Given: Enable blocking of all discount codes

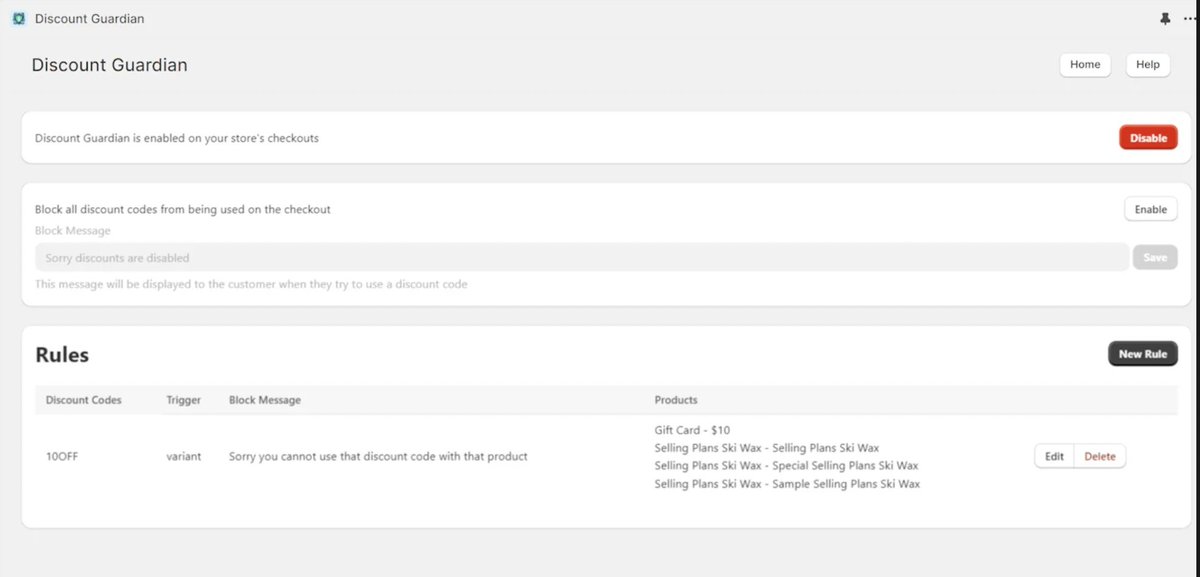Looking at the screenshot, I should pos(1151,210).
